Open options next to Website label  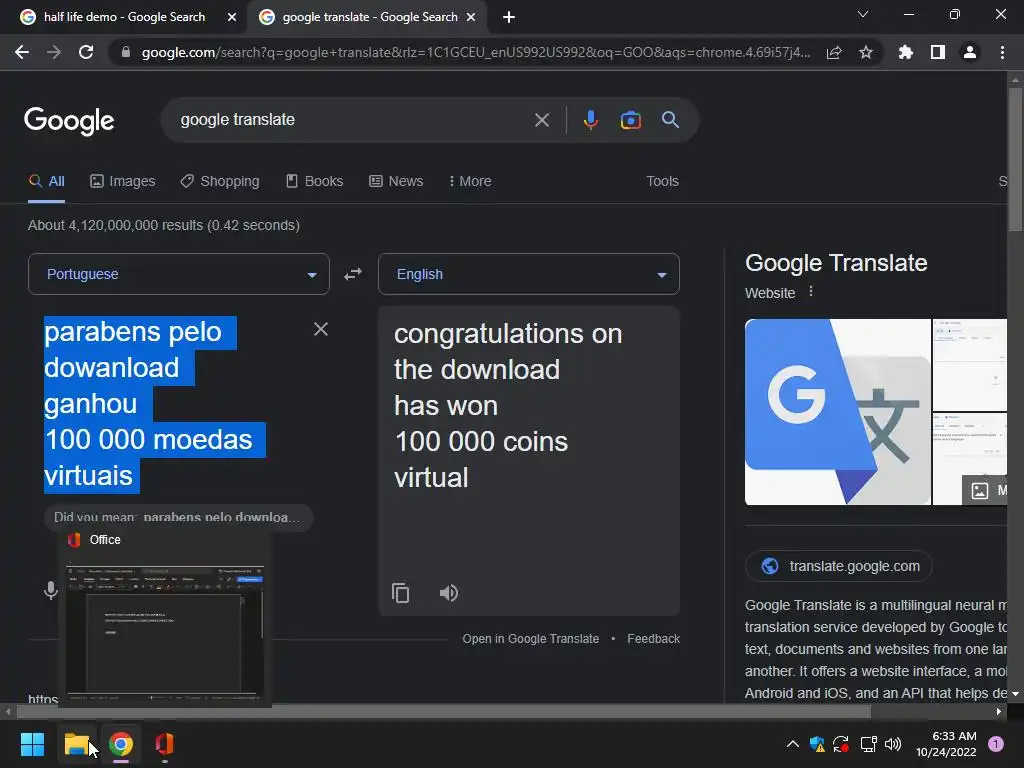(811, 292)
